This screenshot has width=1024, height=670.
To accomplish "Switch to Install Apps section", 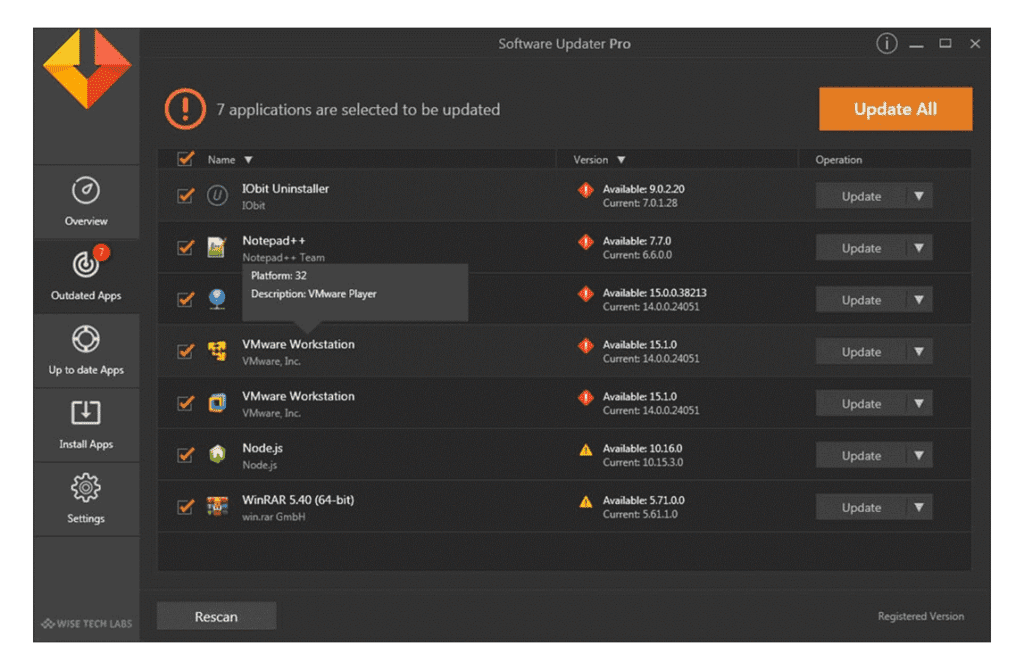I will coord(86,425).
